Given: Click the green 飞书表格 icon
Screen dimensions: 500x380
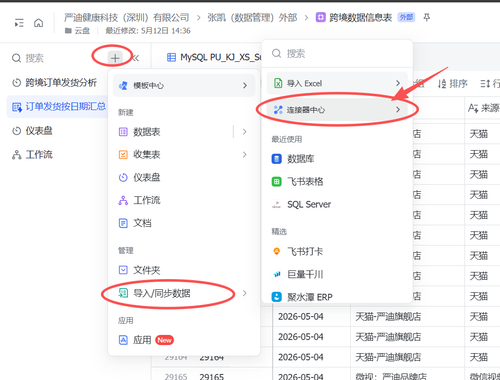Looking at the screenshot, I should [x=277, y=182].
